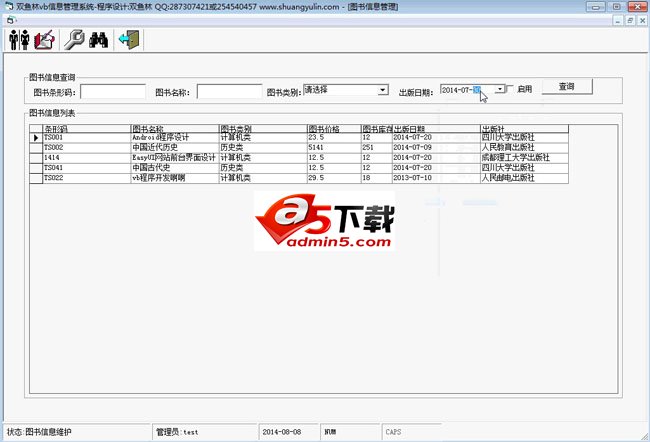The height and width of the screenshot is (442, 650).
Task: Click barcode cell 1414
Action: click(x=87, y=158)
